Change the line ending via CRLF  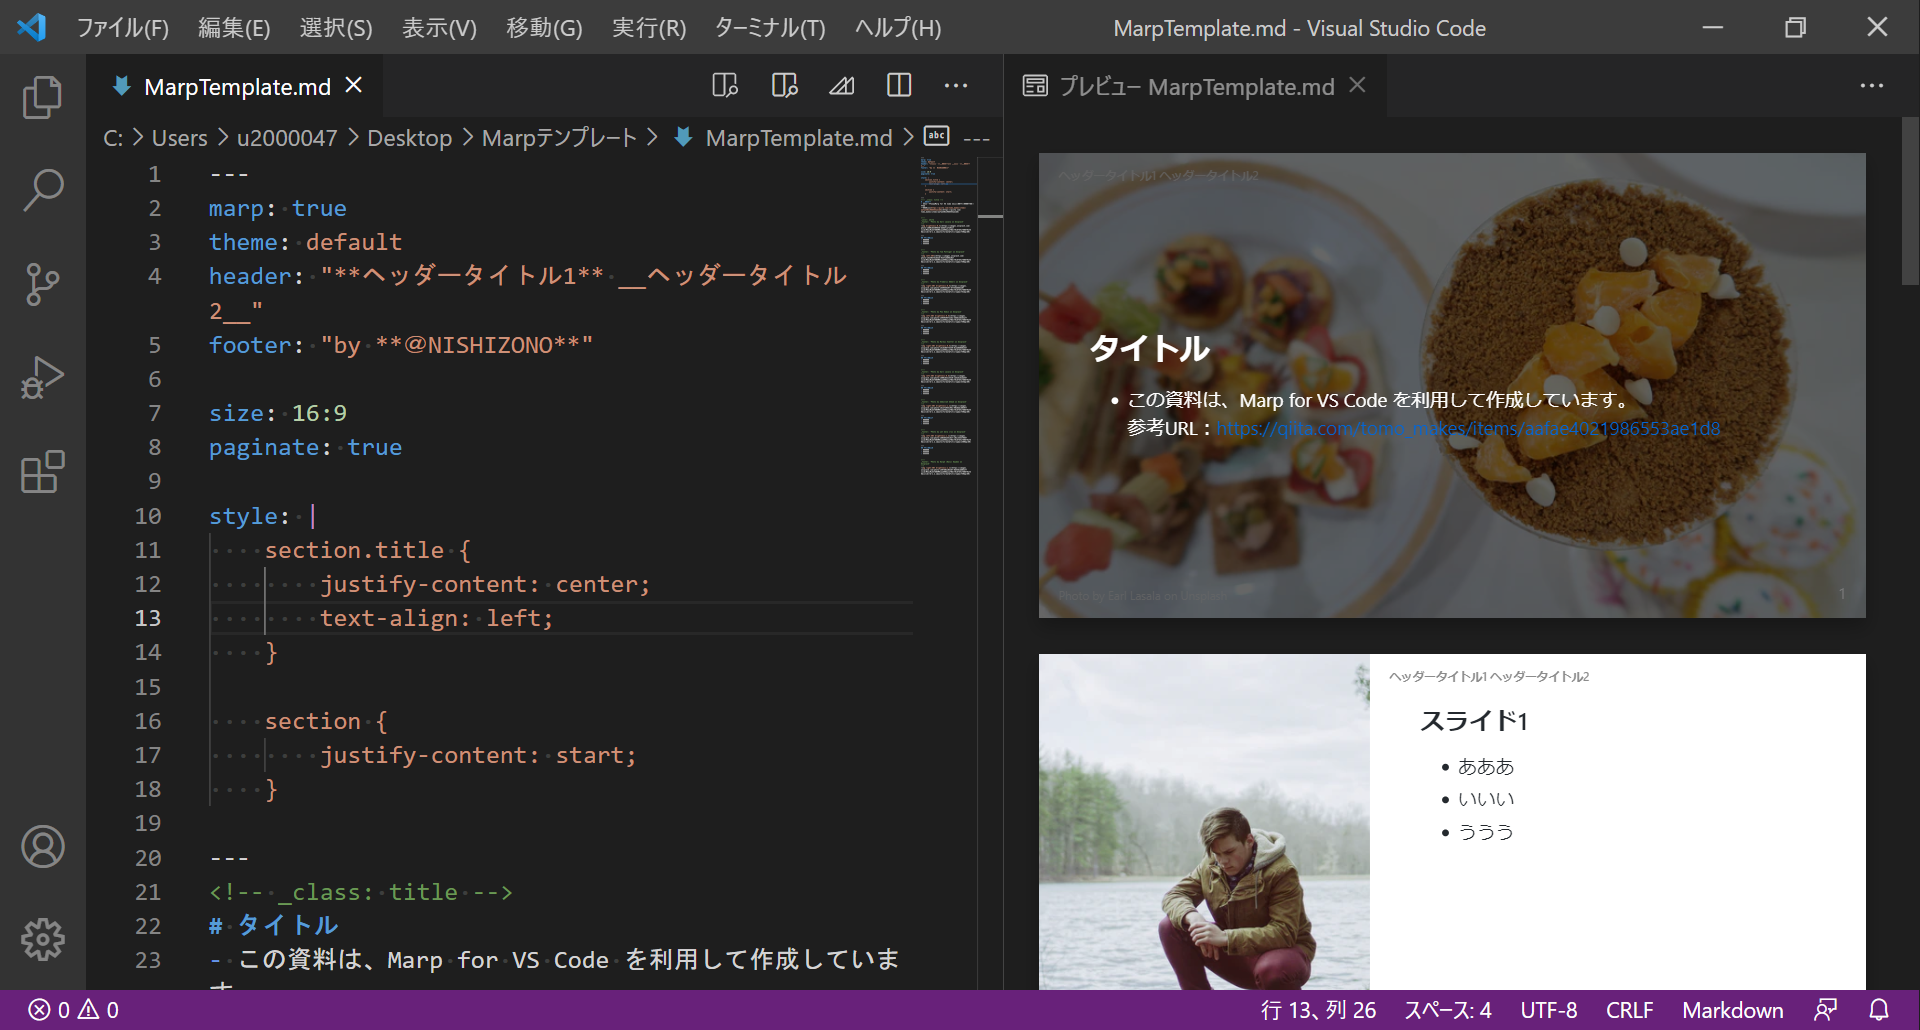pos(1629,1010)
